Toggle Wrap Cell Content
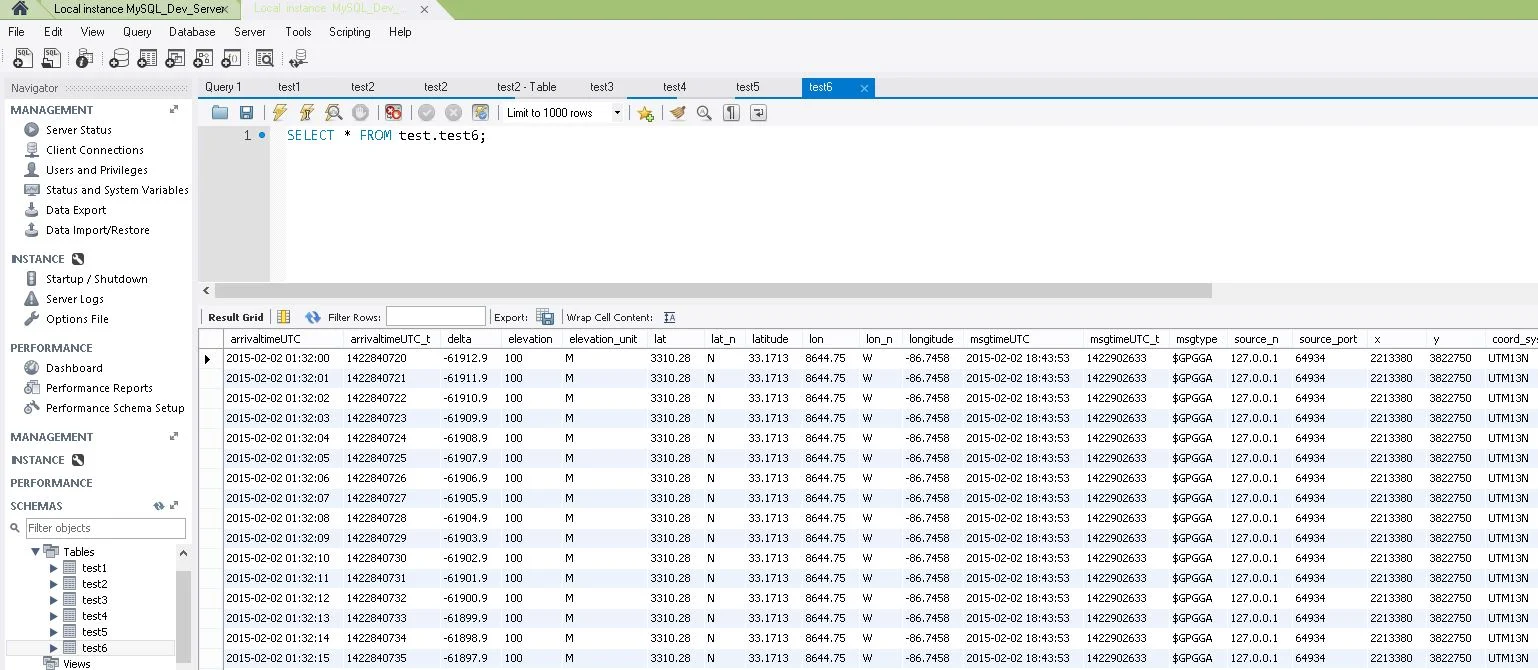Image resolution: width=1538 pixels, height=670 pixels. pos(670,317)
